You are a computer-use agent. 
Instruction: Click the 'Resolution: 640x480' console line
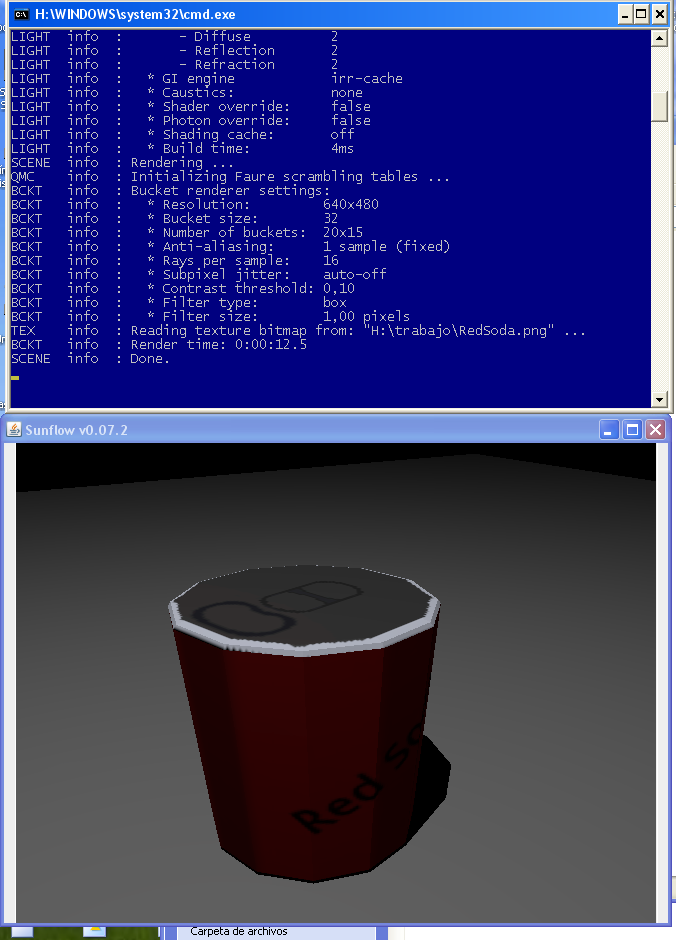(x=195, y=204)
